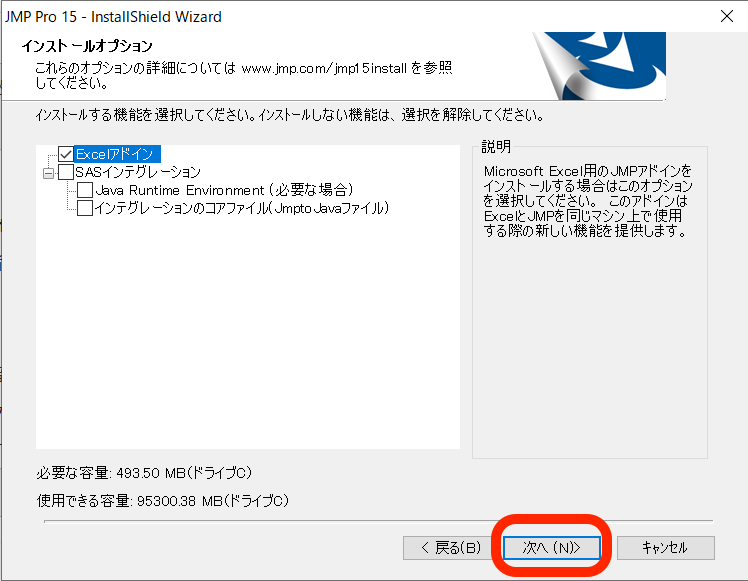Click the 次へ (N)> button

point(551,548)
